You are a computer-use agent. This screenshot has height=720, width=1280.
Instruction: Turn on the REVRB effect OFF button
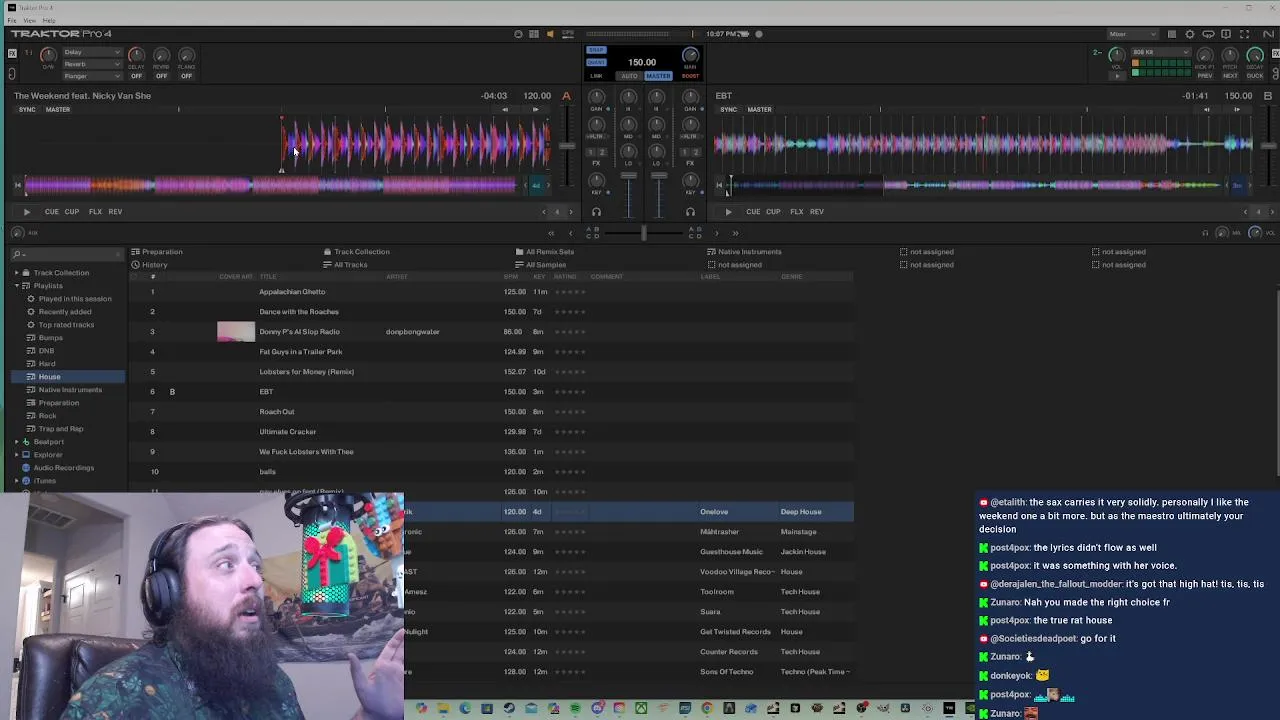[x=161, y=76]
